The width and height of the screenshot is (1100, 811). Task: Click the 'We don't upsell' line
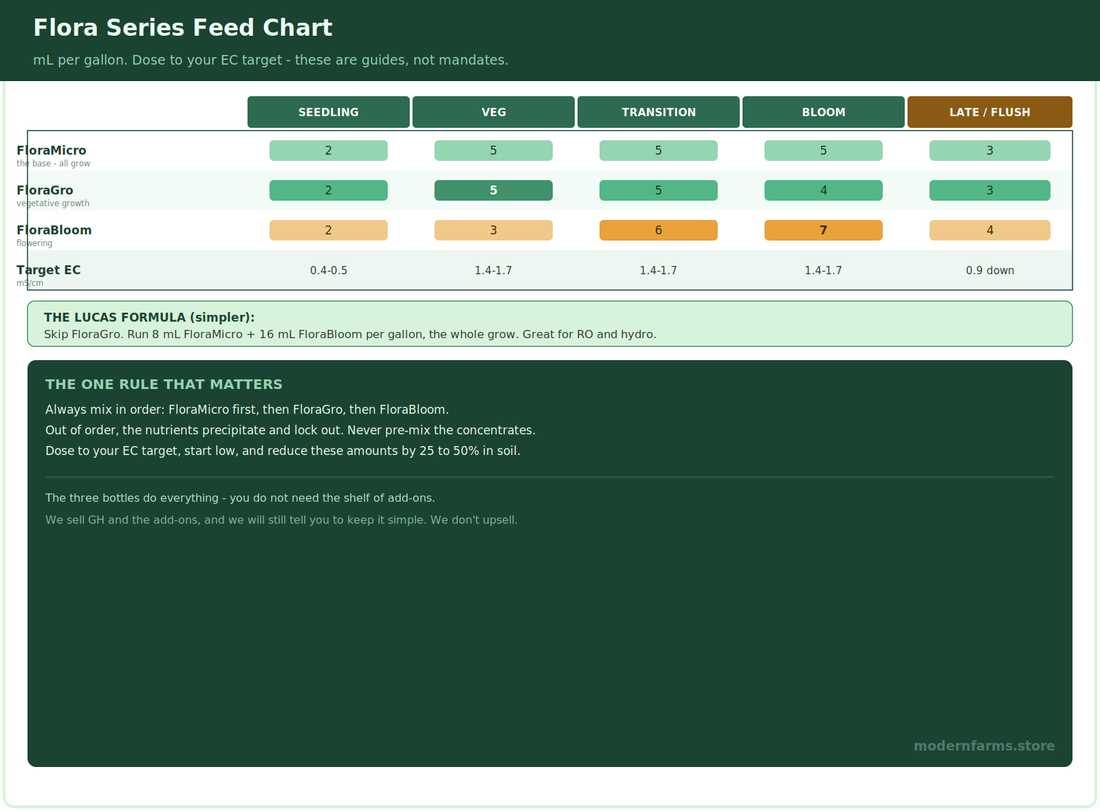pos(281,521)
